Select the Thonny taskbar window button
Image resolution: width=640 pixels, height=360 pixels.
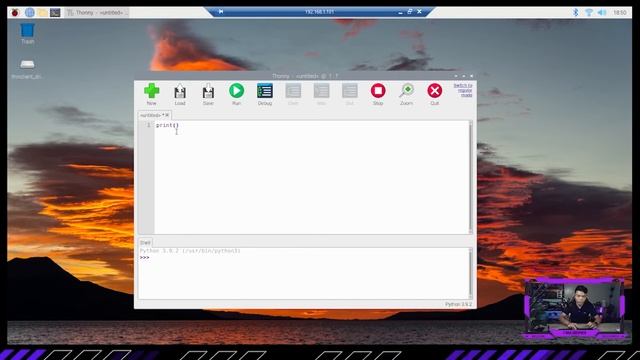click(x=97, y=13)
